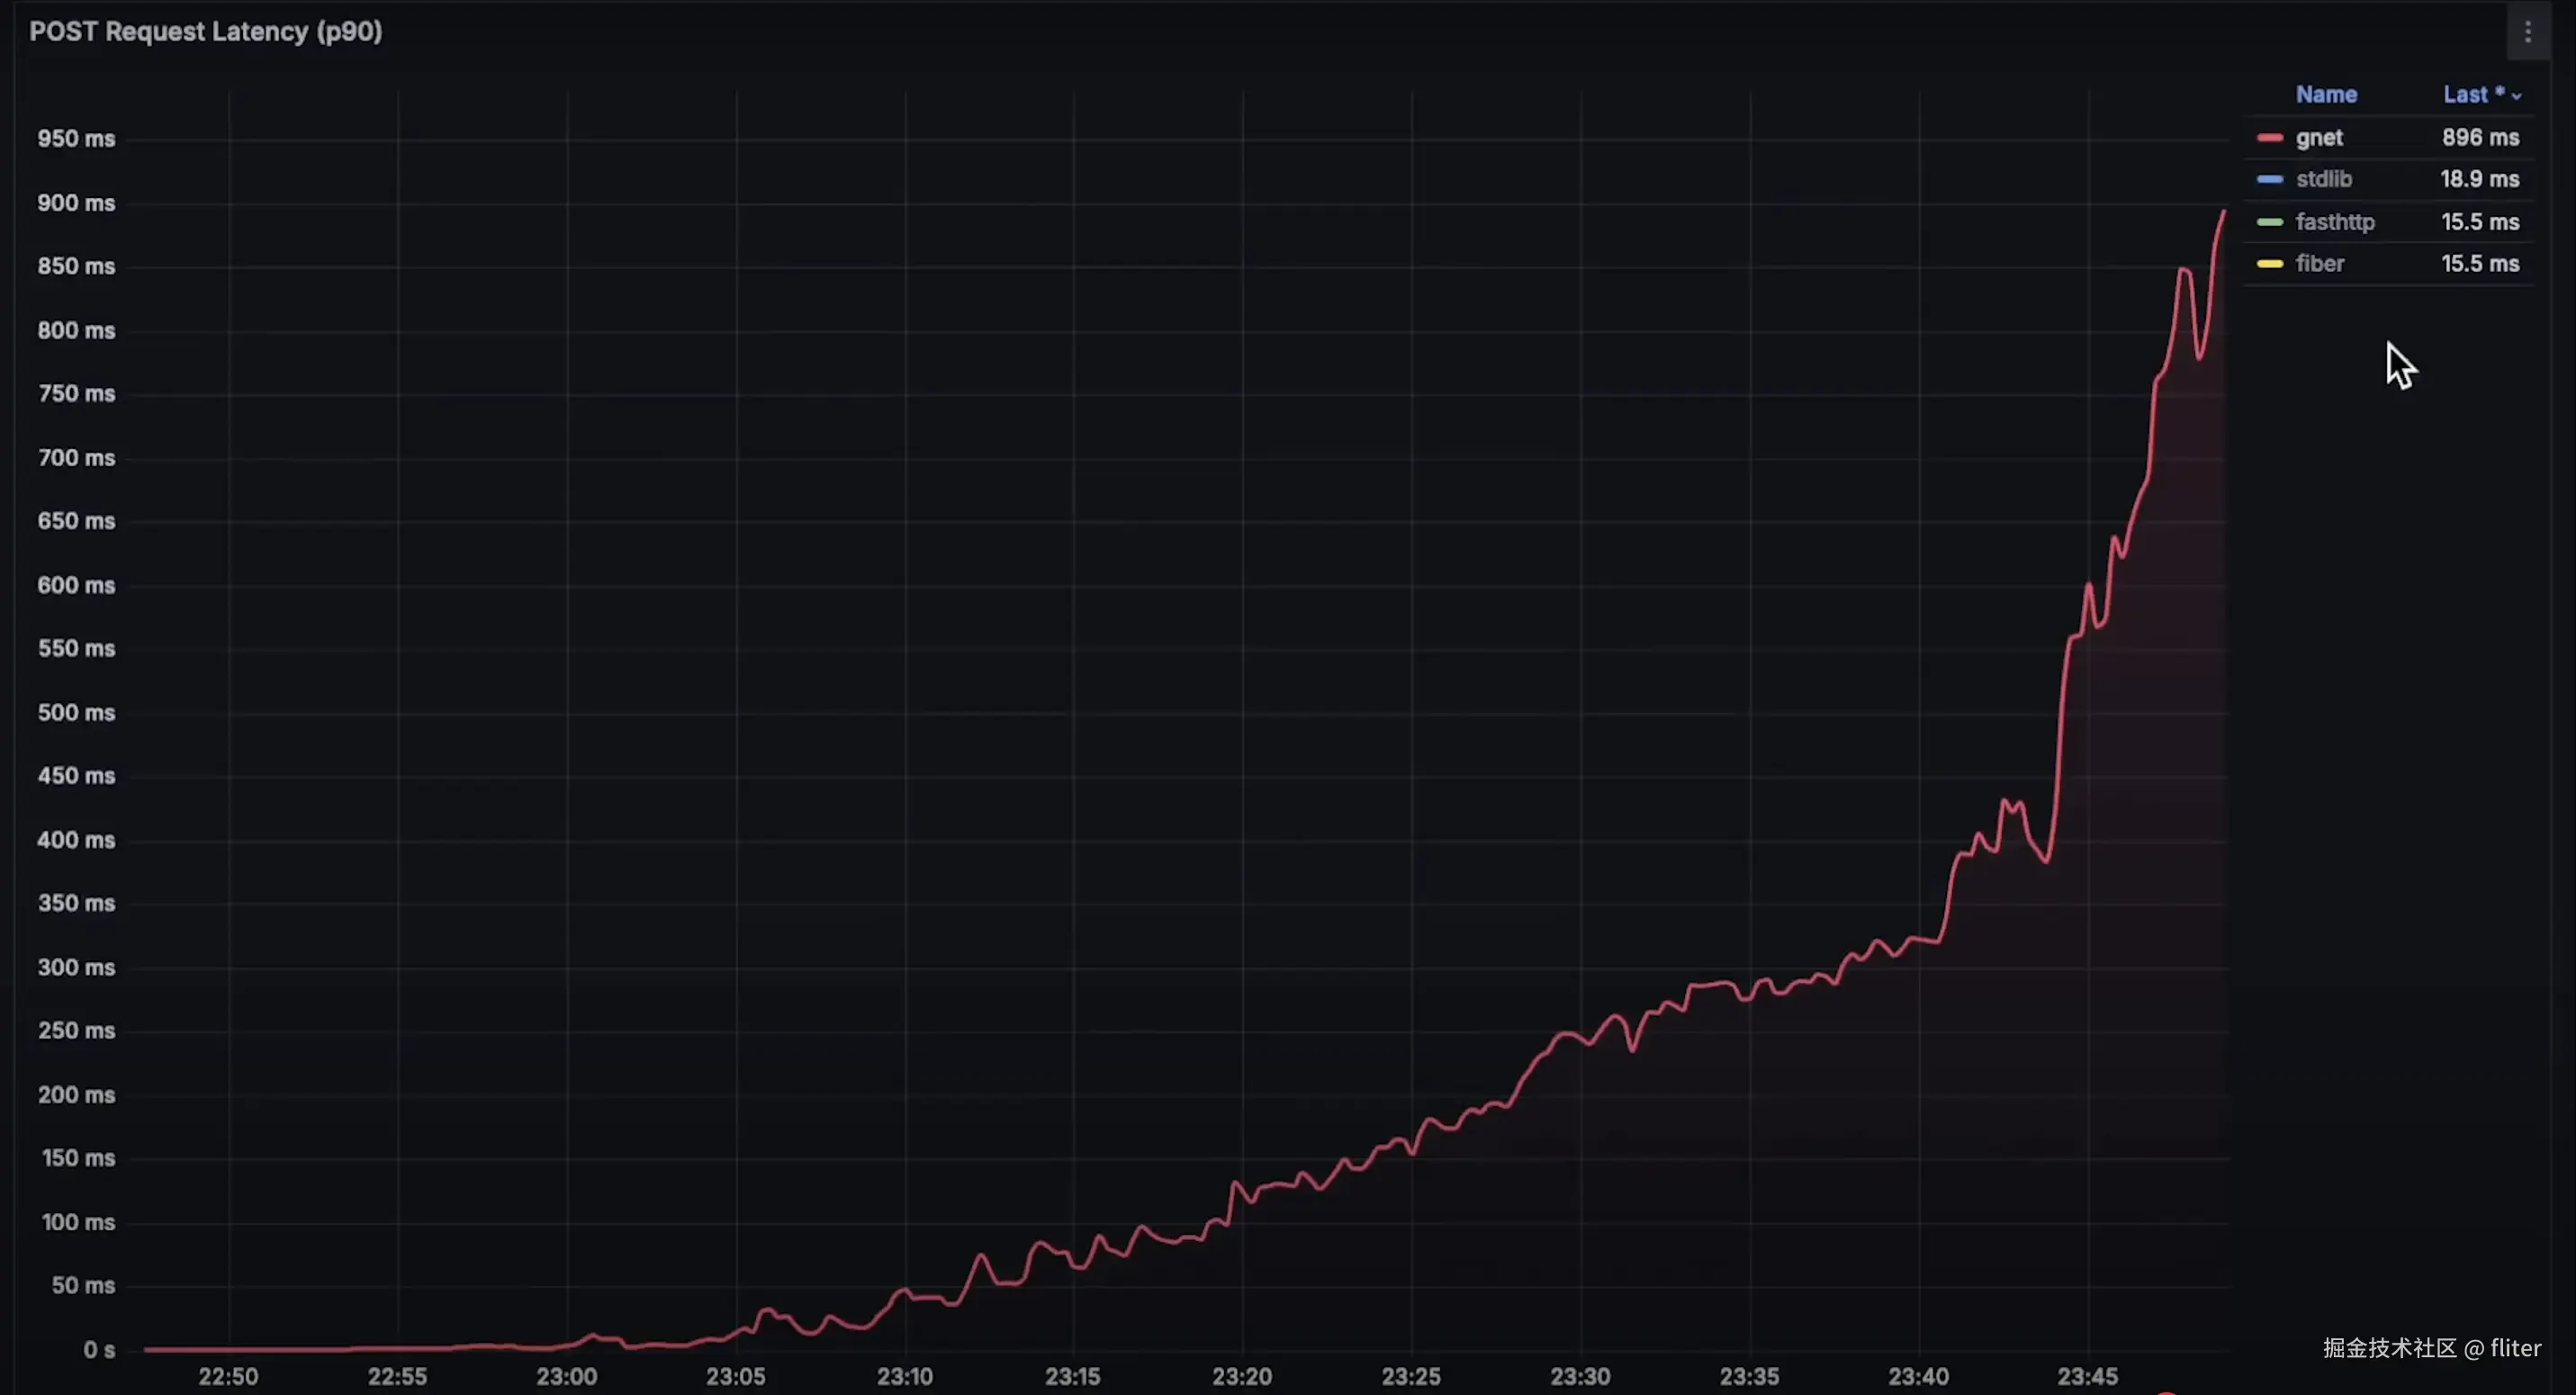Viewport: 2576px width, 1395px height.
Task: Click the peak of the gnet latency line
Action: pos(2223,212)
